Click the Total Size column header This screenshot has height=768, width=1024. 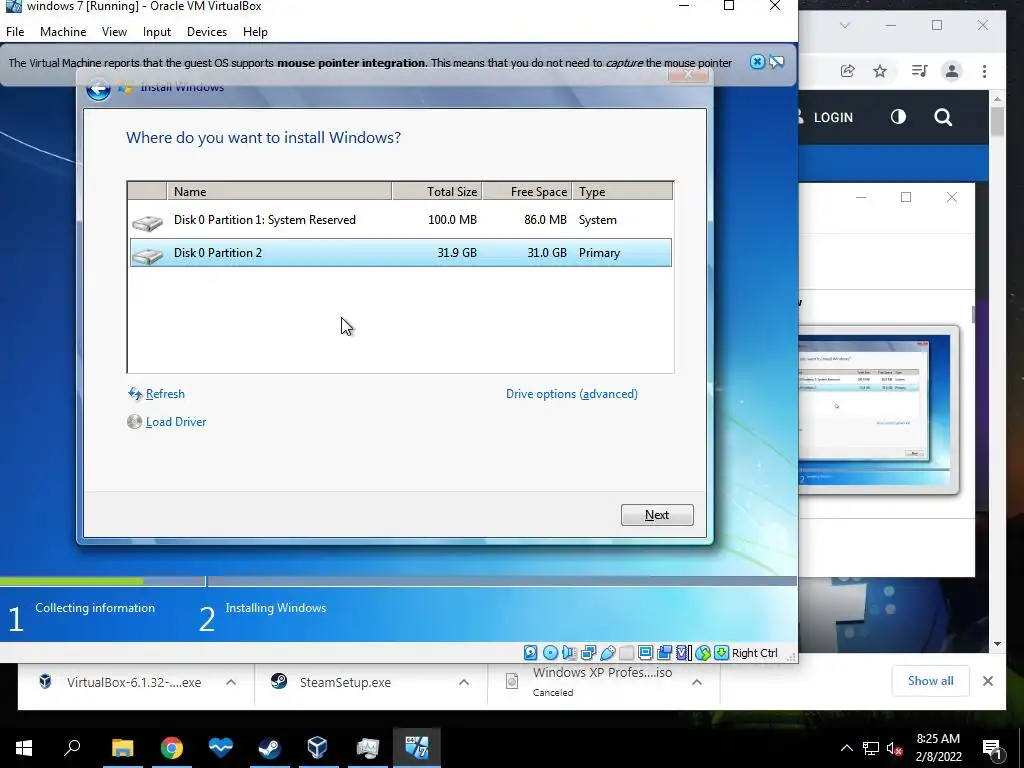[437, 191]
